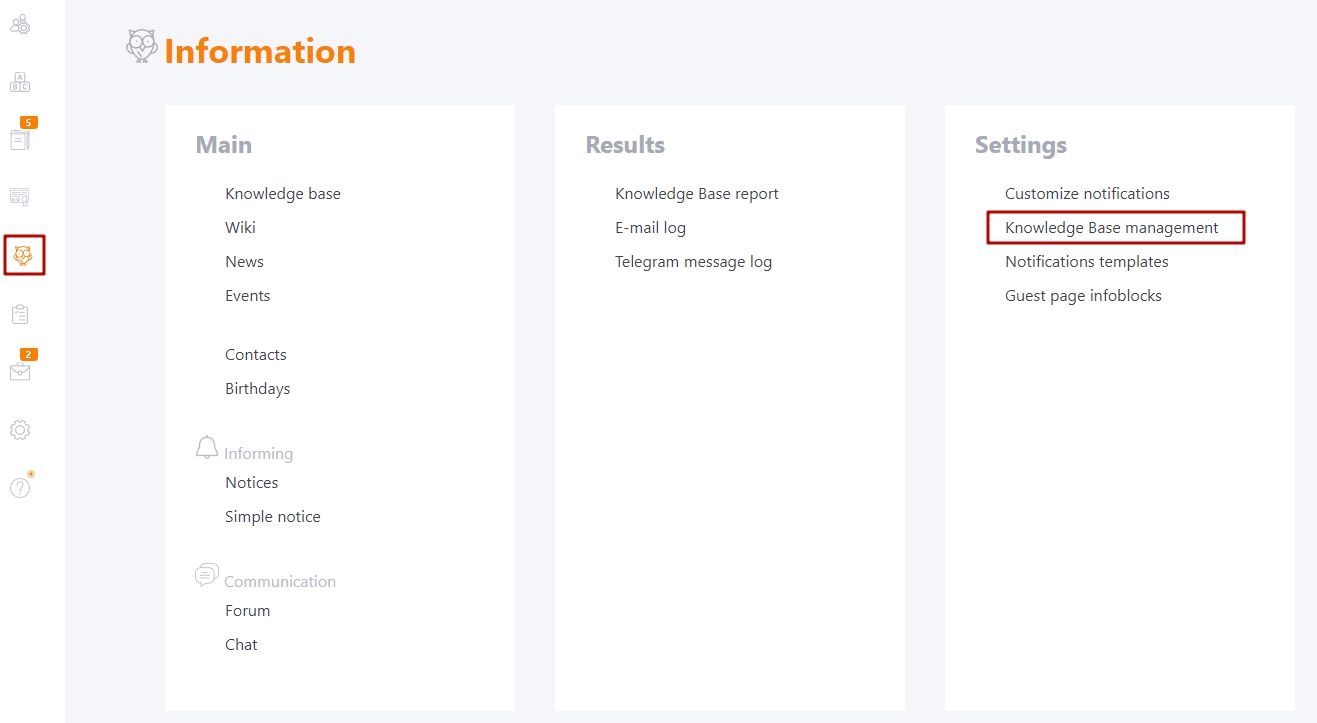Open Telegram message log
Screen dimensions: 1317x723
pos(693,262)
